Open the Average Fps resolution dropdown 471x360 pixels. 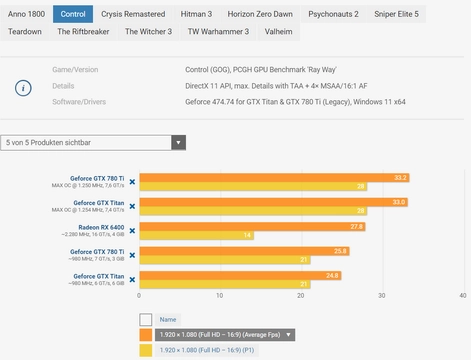pos(225,335)
